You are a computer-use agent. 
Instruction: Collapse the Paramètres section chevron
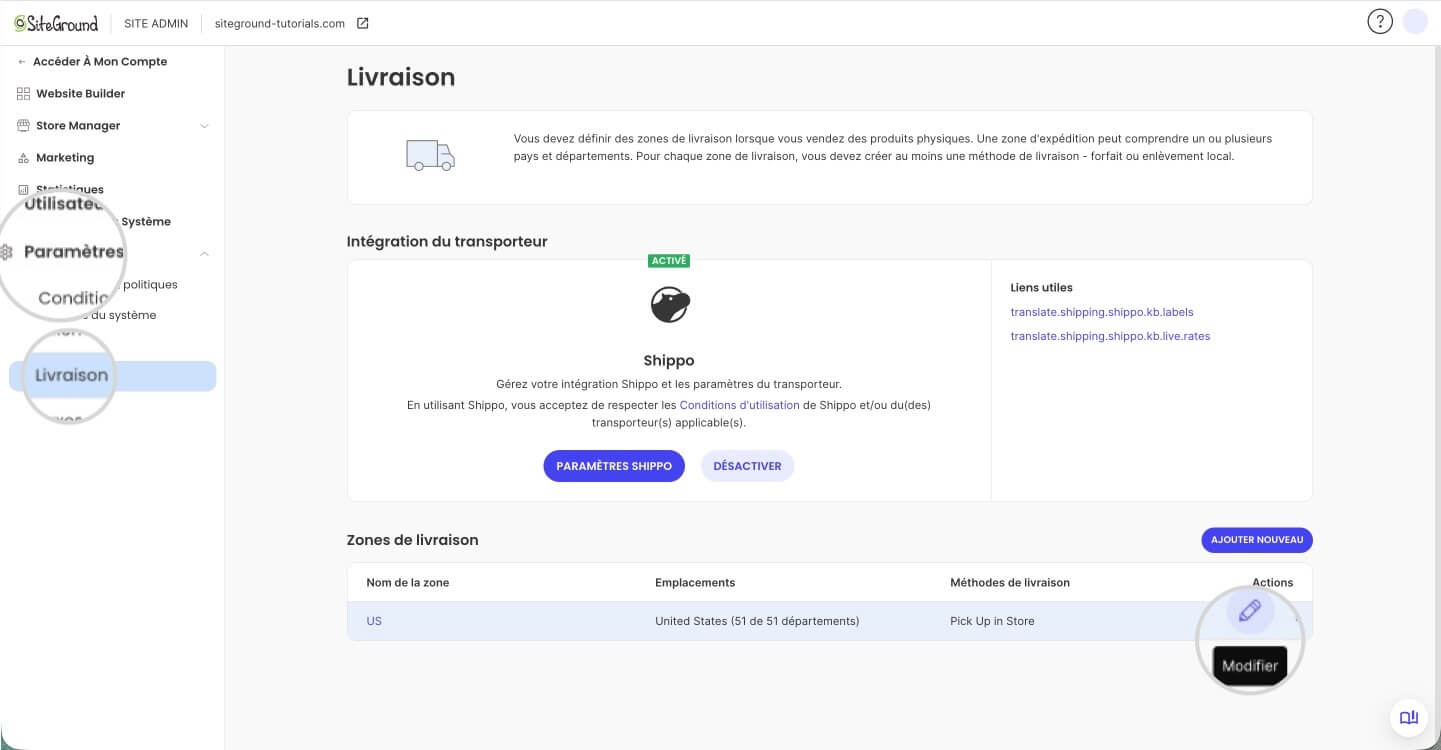(204, 254)
